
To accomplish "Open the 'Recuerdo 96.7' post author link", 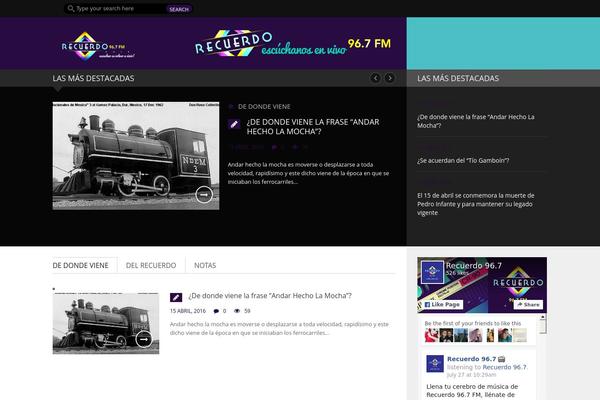I will (x=471, y=359).
